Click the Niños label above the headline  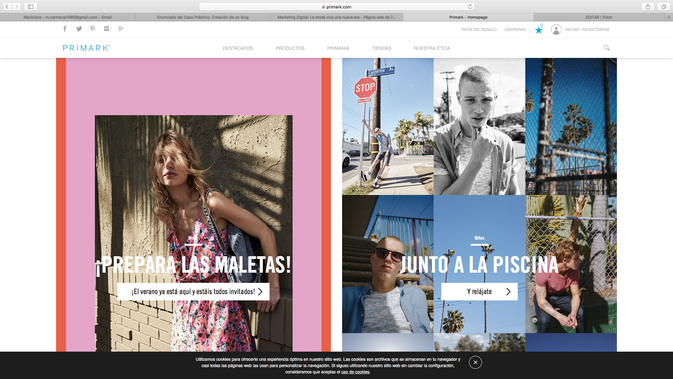[x=479, y=238]
